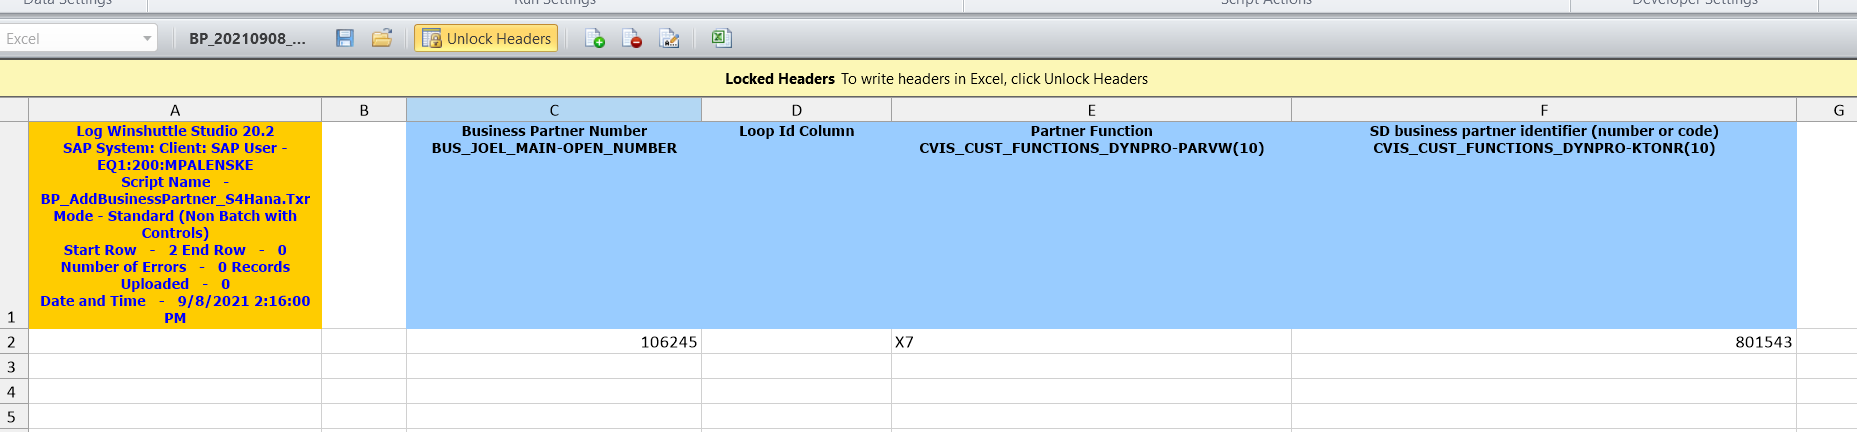Image resolution: width=1857 pixels, height=432 pixels.
Task: Click cell containing 106245
Action: (554, 342)
